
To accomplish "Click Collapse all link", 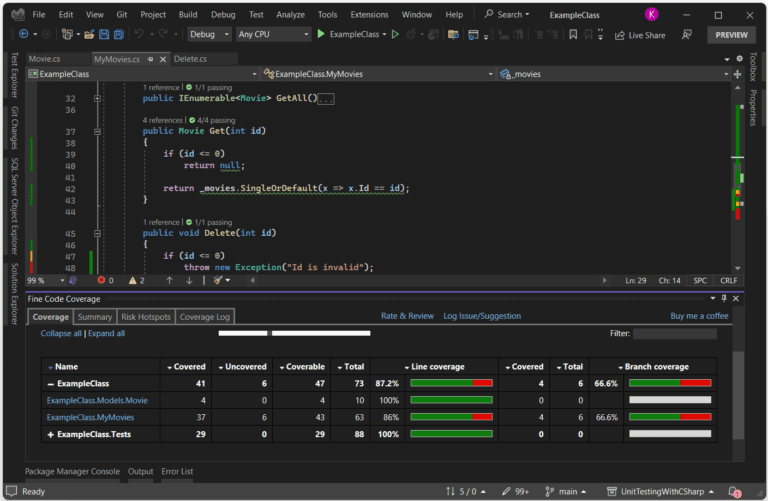I will 61,334.
